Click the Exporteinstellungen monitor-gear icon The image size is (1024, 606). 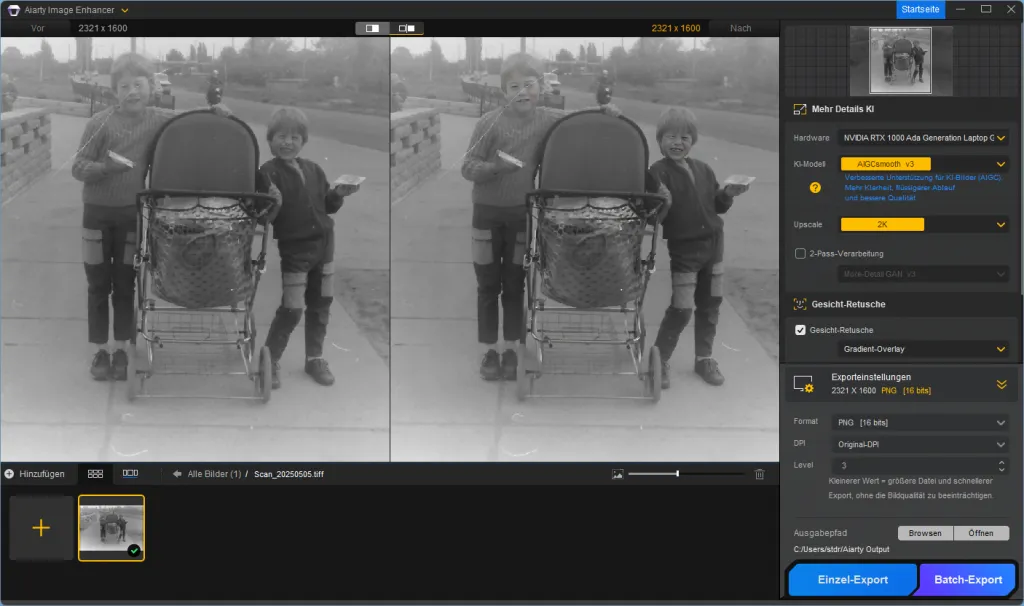pos(803,384)
